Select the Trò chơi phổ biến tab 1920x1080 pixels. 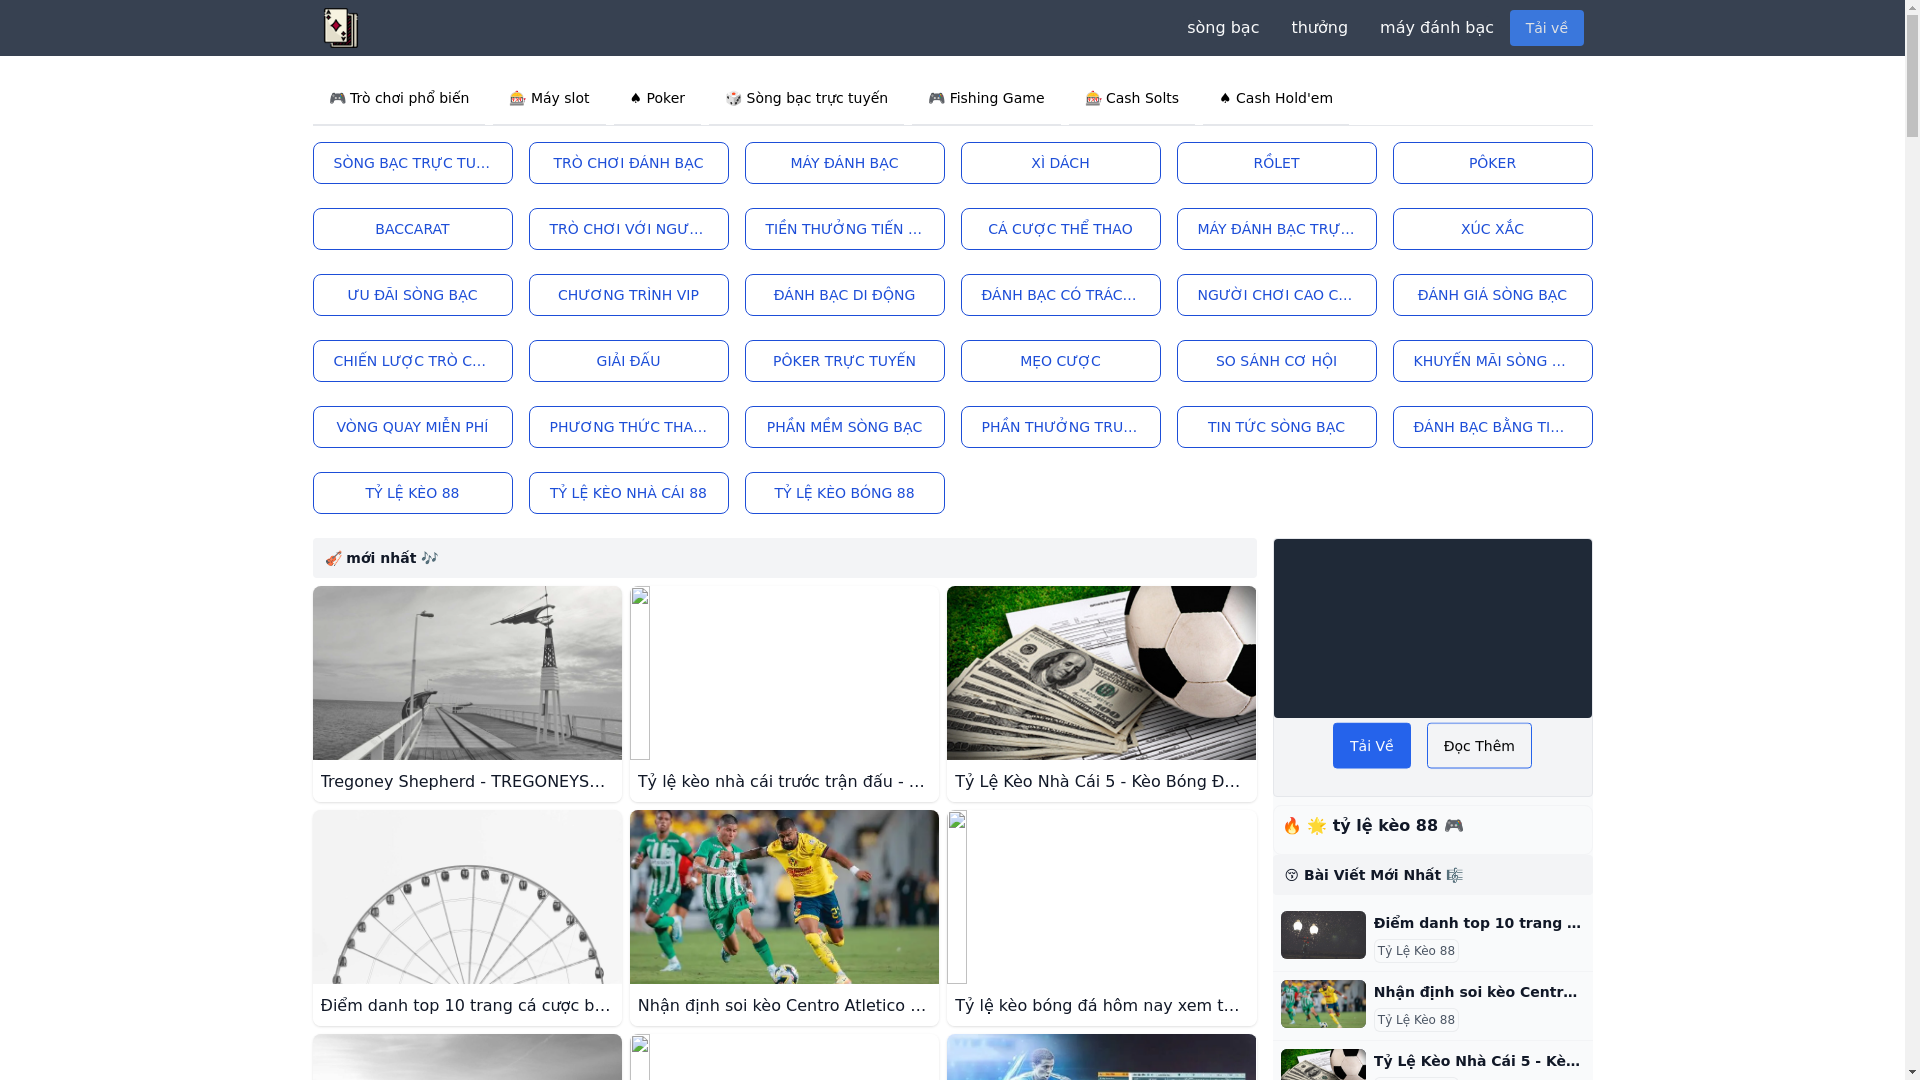click(x=399, y=98)
